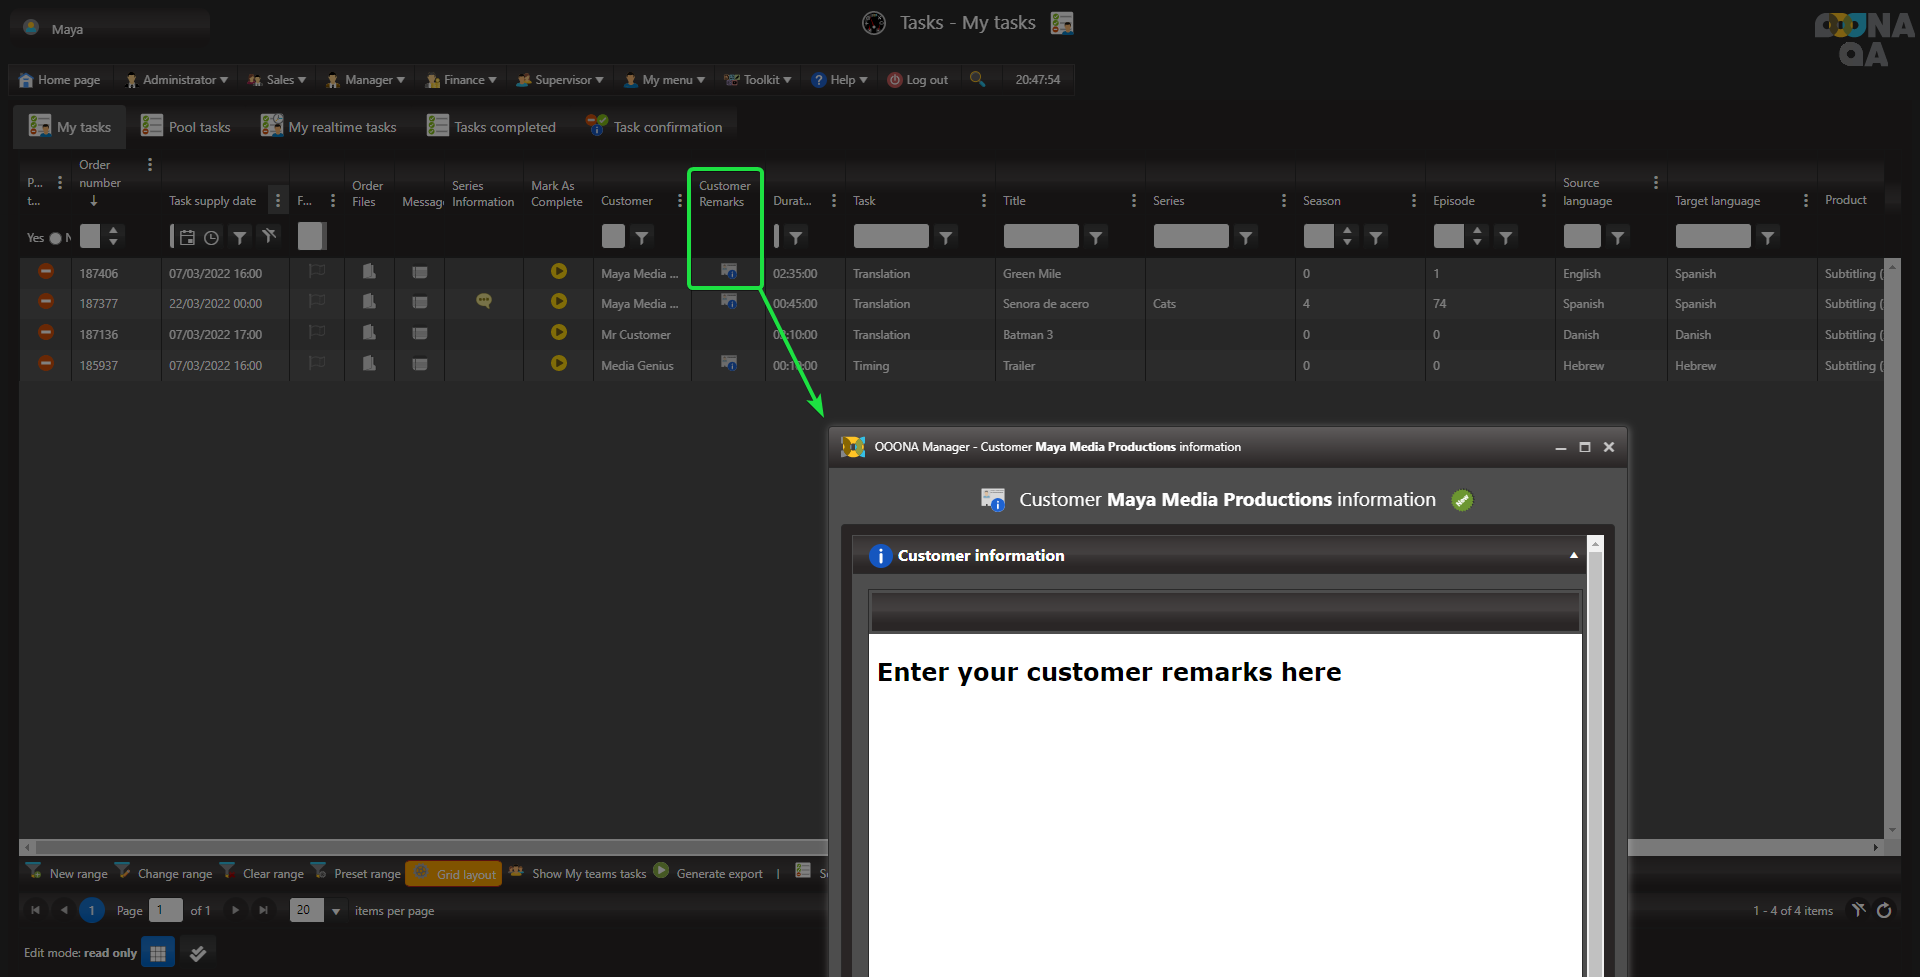Open customer remarks icon for order 187406

point(729,271)
